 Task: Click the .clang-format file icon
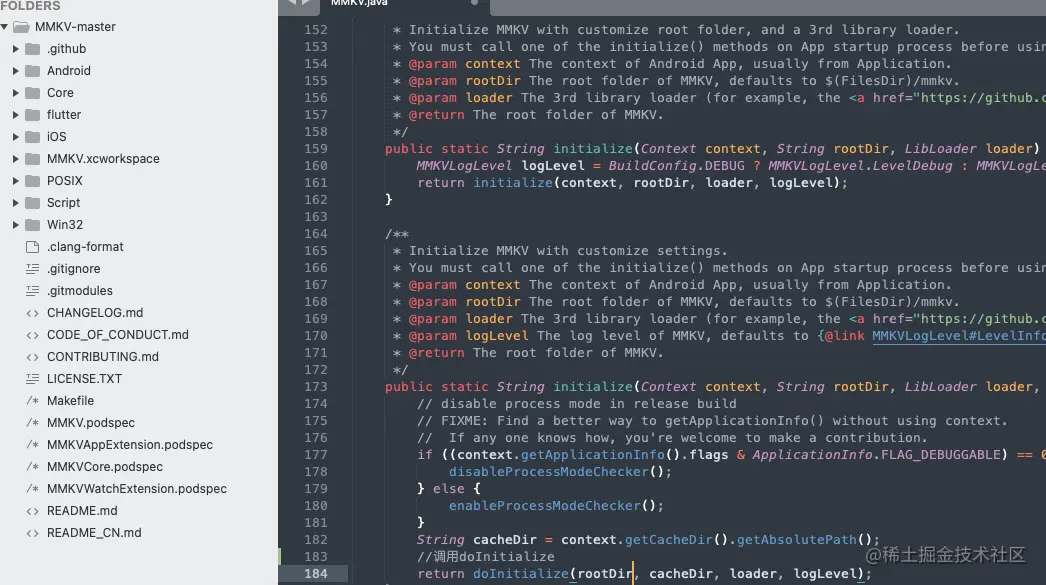(33, 247)
